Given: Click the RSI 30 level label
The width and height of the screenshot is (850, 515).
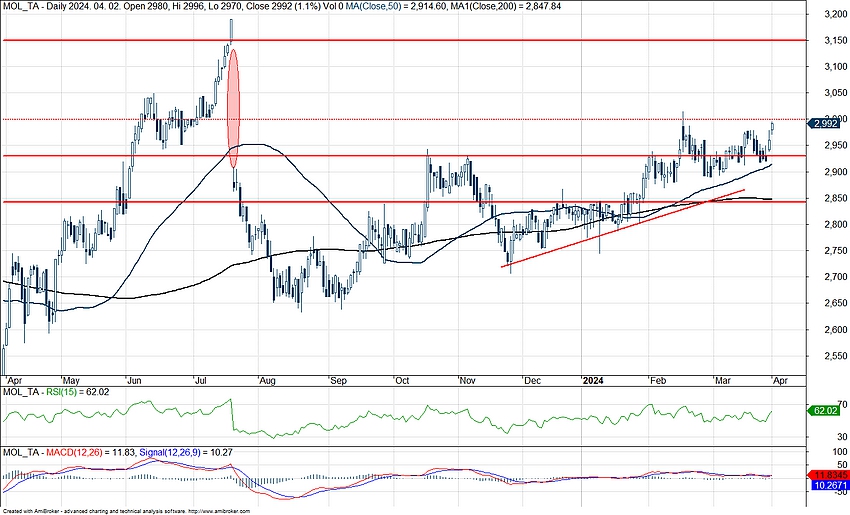Looking at the screenshot, I should (841, 437).
